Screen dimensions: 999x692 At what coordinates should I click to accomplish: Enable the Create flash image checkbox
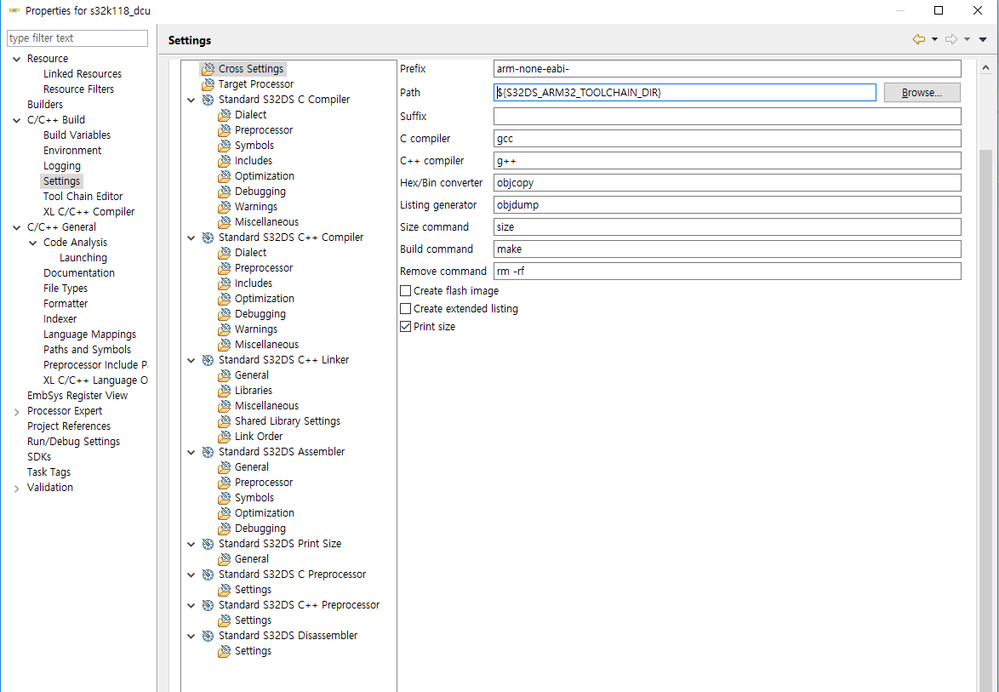405,291
